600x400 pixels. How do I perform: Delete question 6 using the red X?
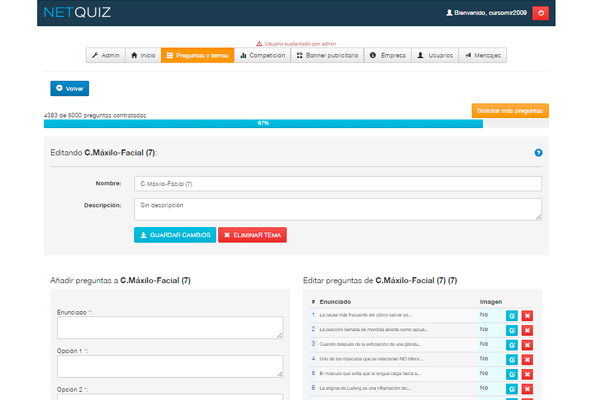tap(527, 387)
